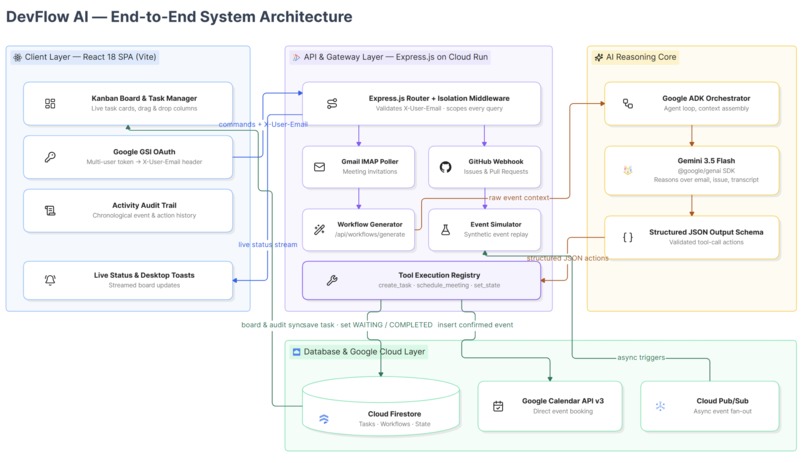Click the React atom icon in Client Layer
Screen dimensions: 806x463
(x=17, y=58)
